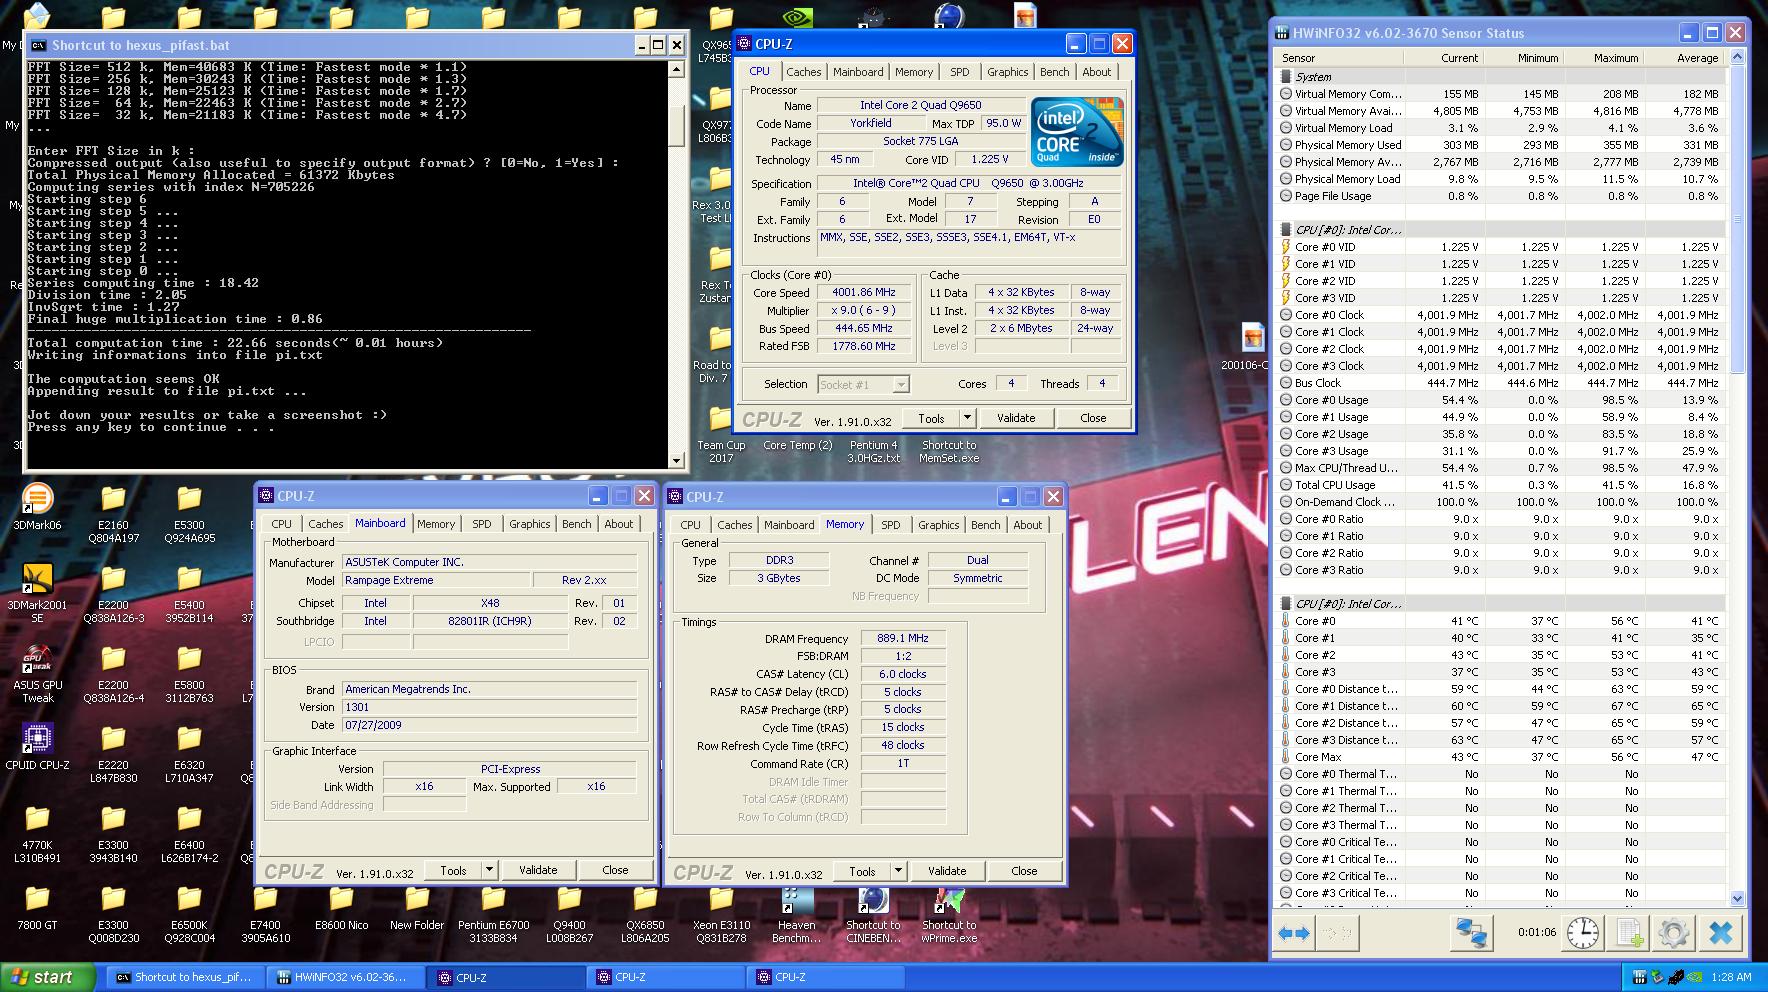Open the E5300 Q924A695 folder
This screenshot has width=1768, height=992.
(x=189, y=513)
